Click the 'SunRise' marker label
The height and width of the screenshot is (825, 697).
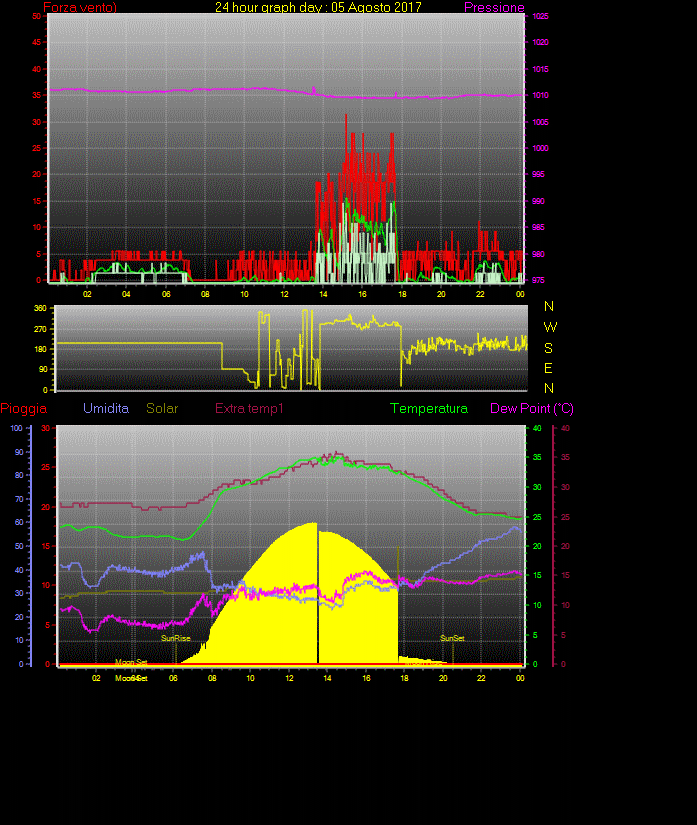coord(176,638)
